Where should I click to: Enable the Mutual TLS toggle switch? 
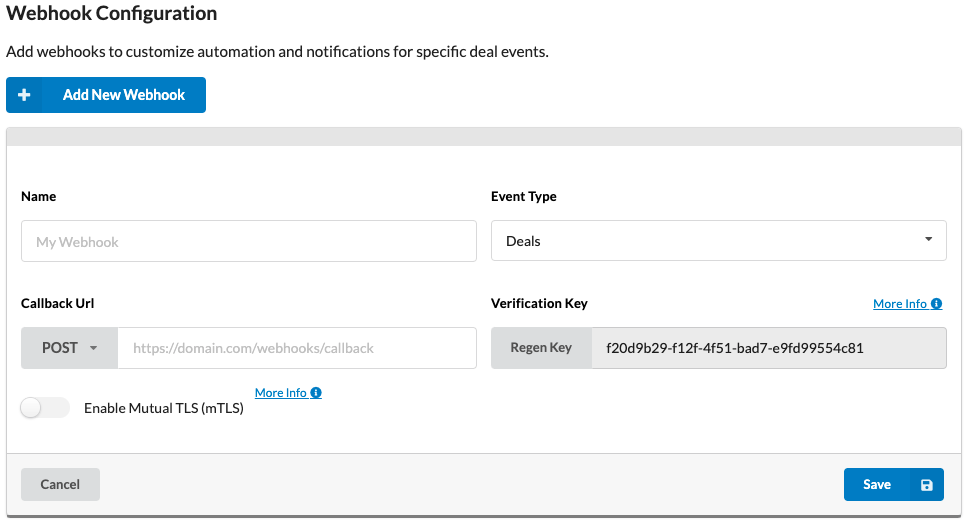(45, 407)
